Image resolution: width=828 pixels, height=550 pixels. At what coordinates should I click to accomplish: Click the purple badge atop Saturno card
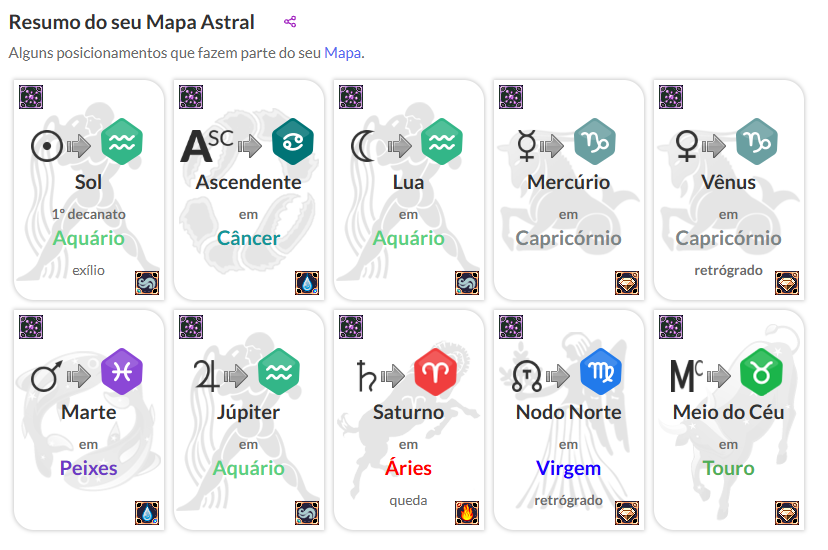[351, 327]
